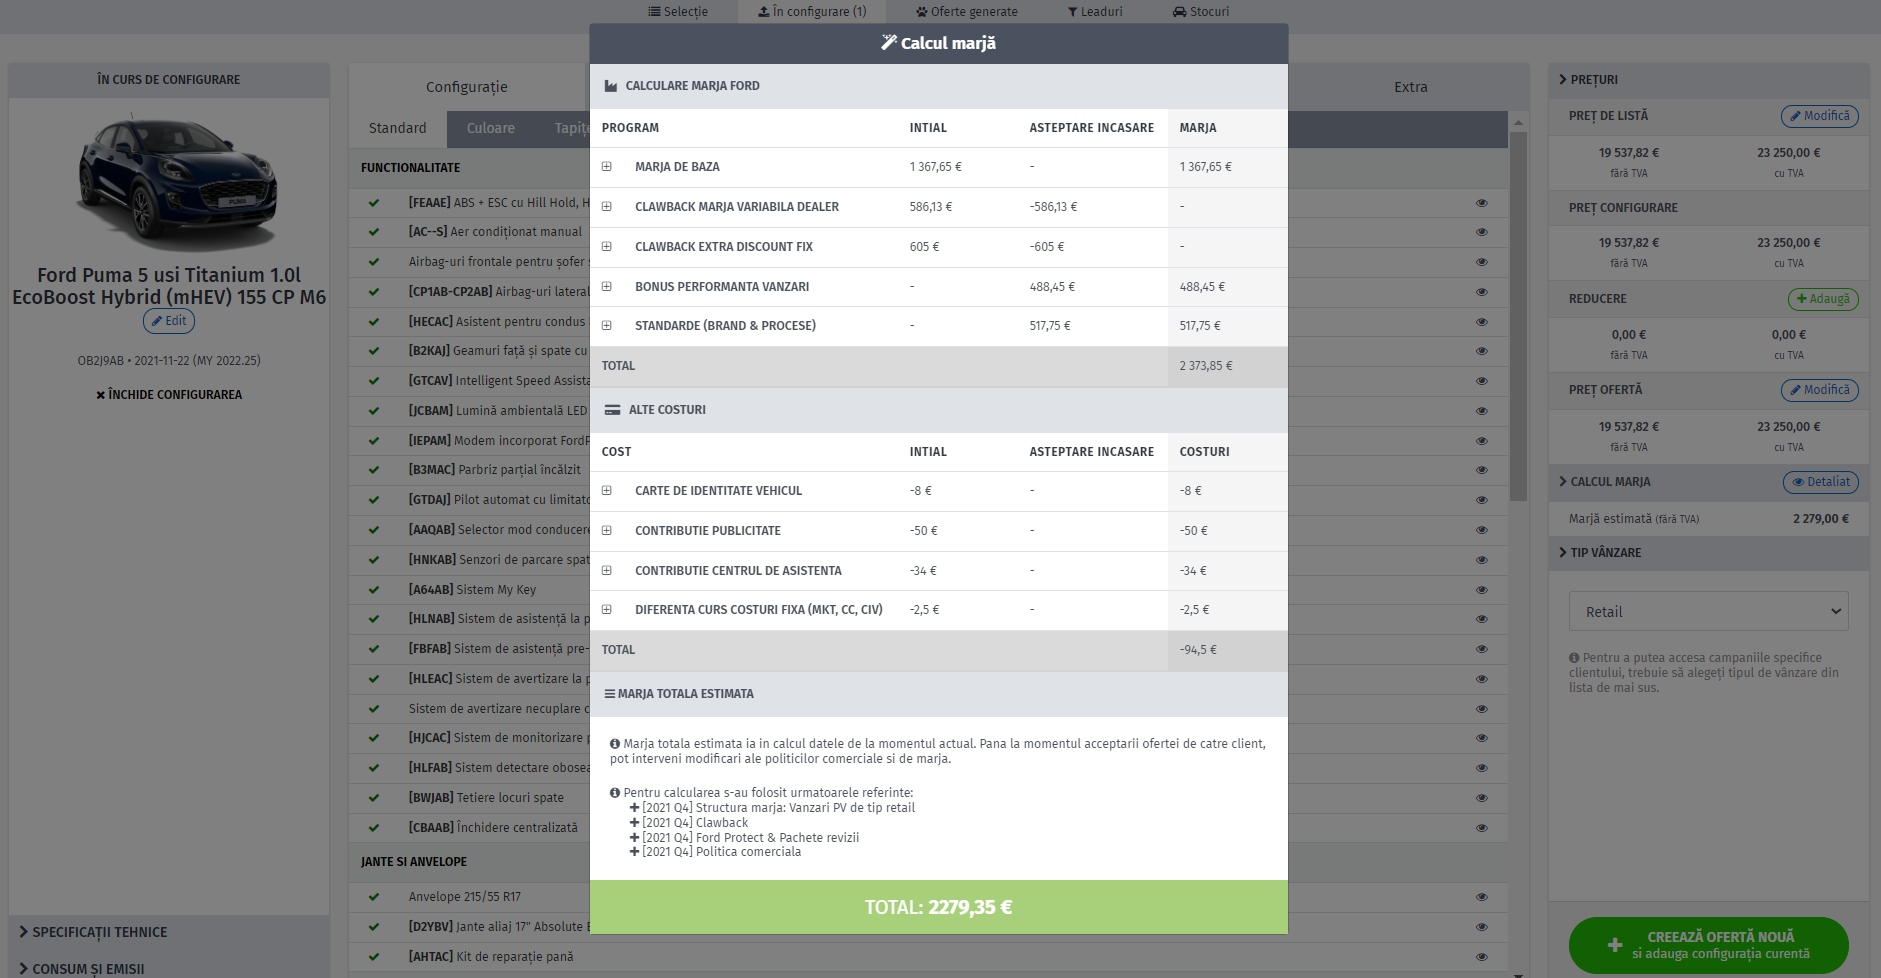Expand Politica comerciala reference plus icon

coord(634,852)
